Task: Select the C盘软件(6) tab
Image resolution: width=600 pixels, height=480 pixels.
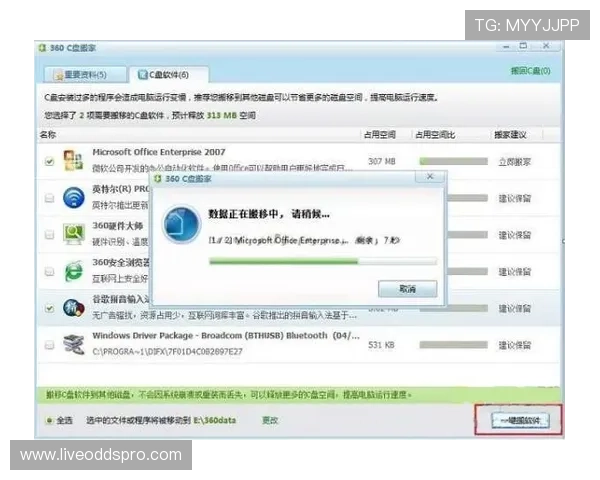Action: point(168,75)
